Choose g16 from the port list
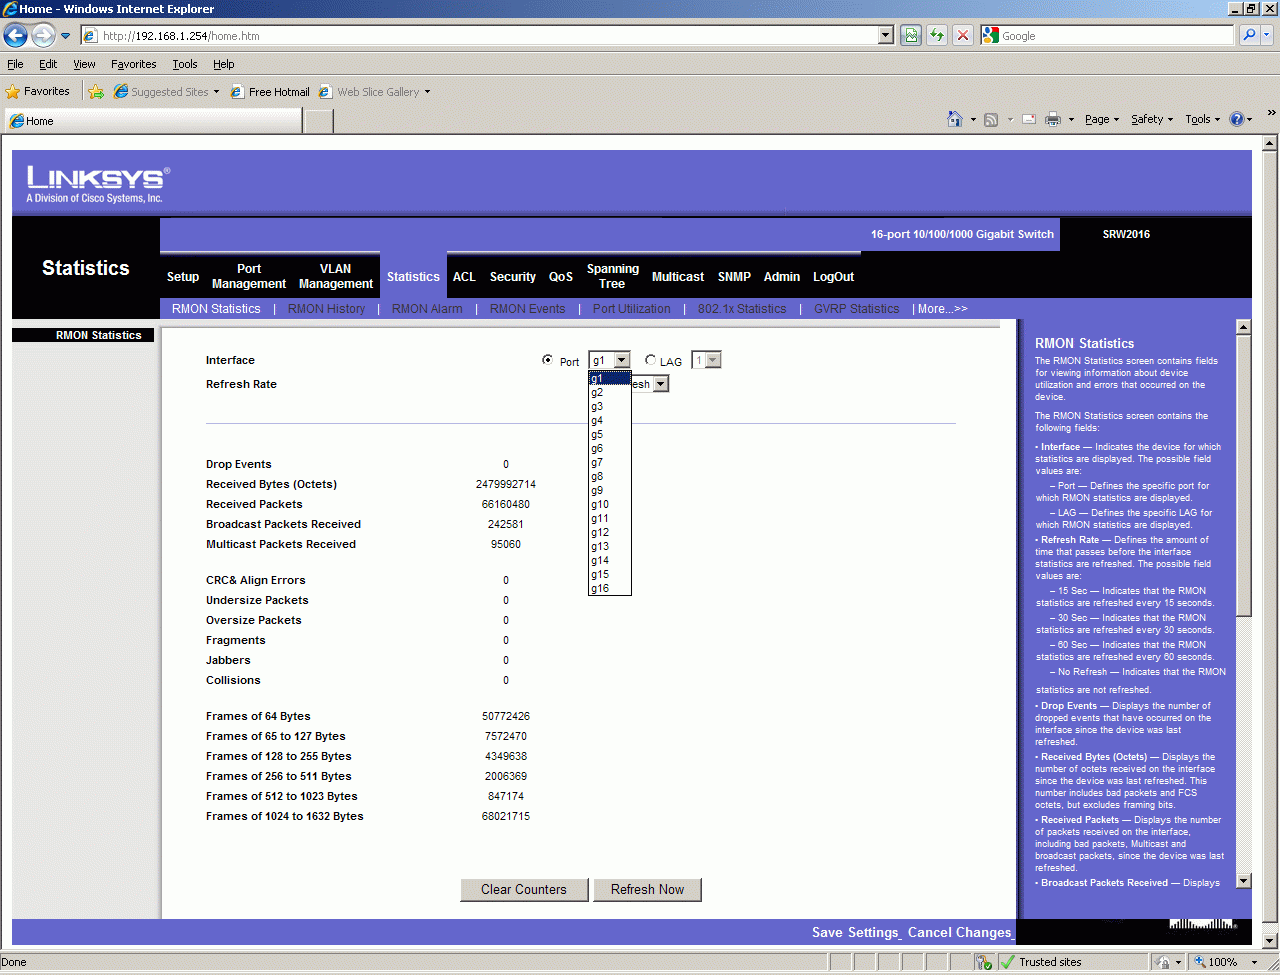 [x=610, y=588]
